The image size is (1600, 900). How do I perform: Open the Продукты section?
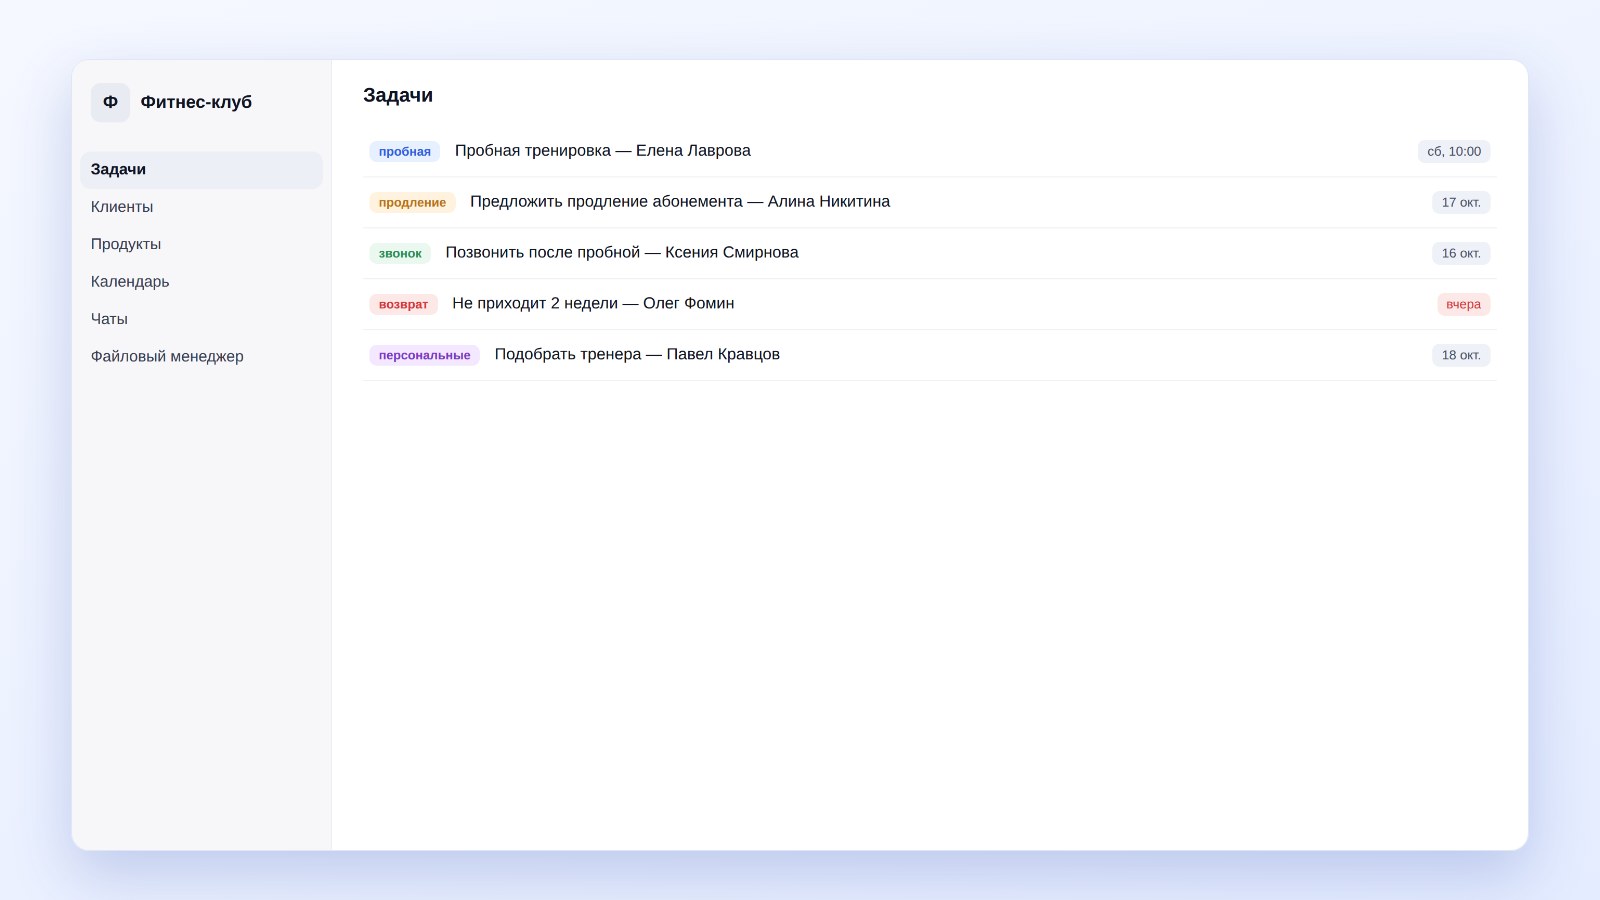[x=201, y=244]
